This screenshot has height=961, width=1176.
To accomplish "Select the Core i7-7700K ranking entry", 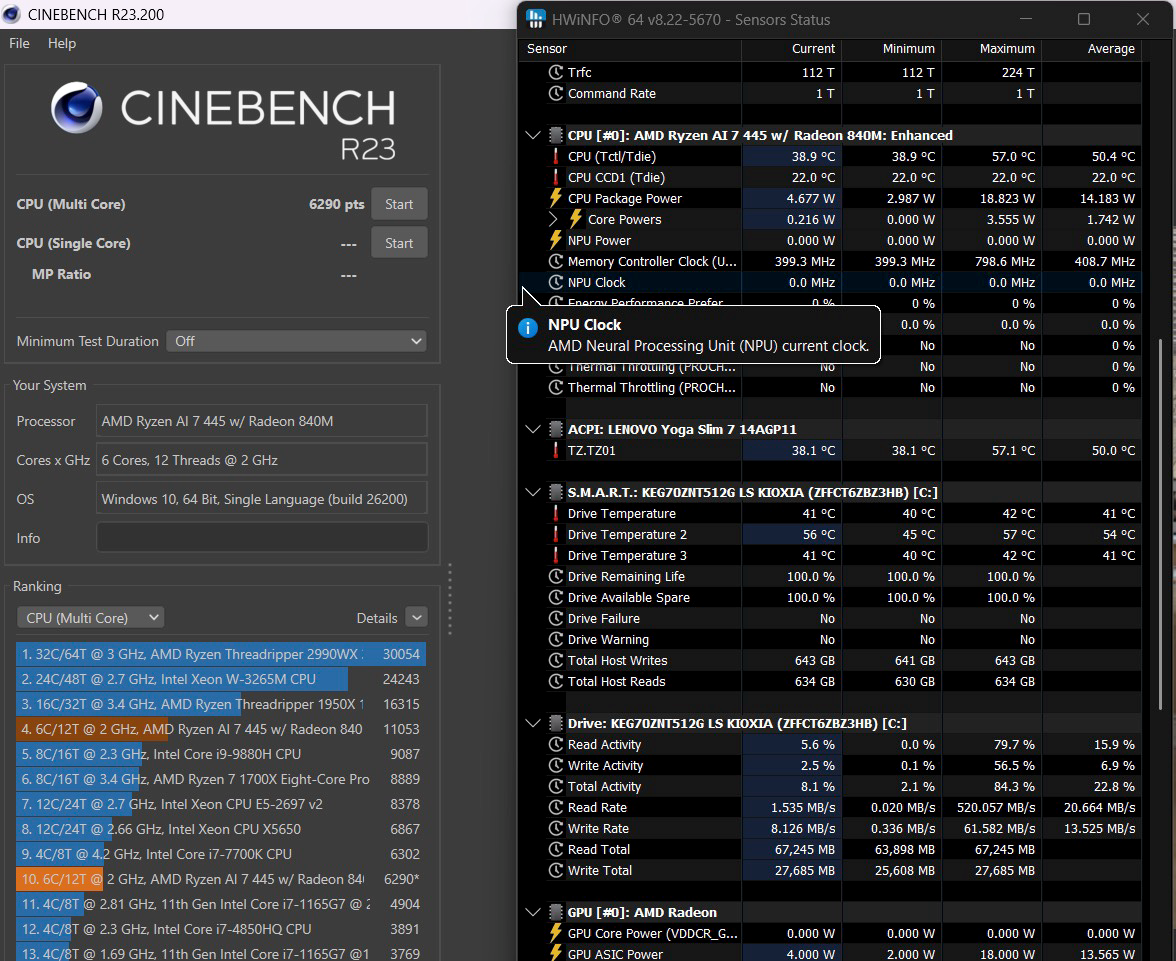I will tap(220, 854).
